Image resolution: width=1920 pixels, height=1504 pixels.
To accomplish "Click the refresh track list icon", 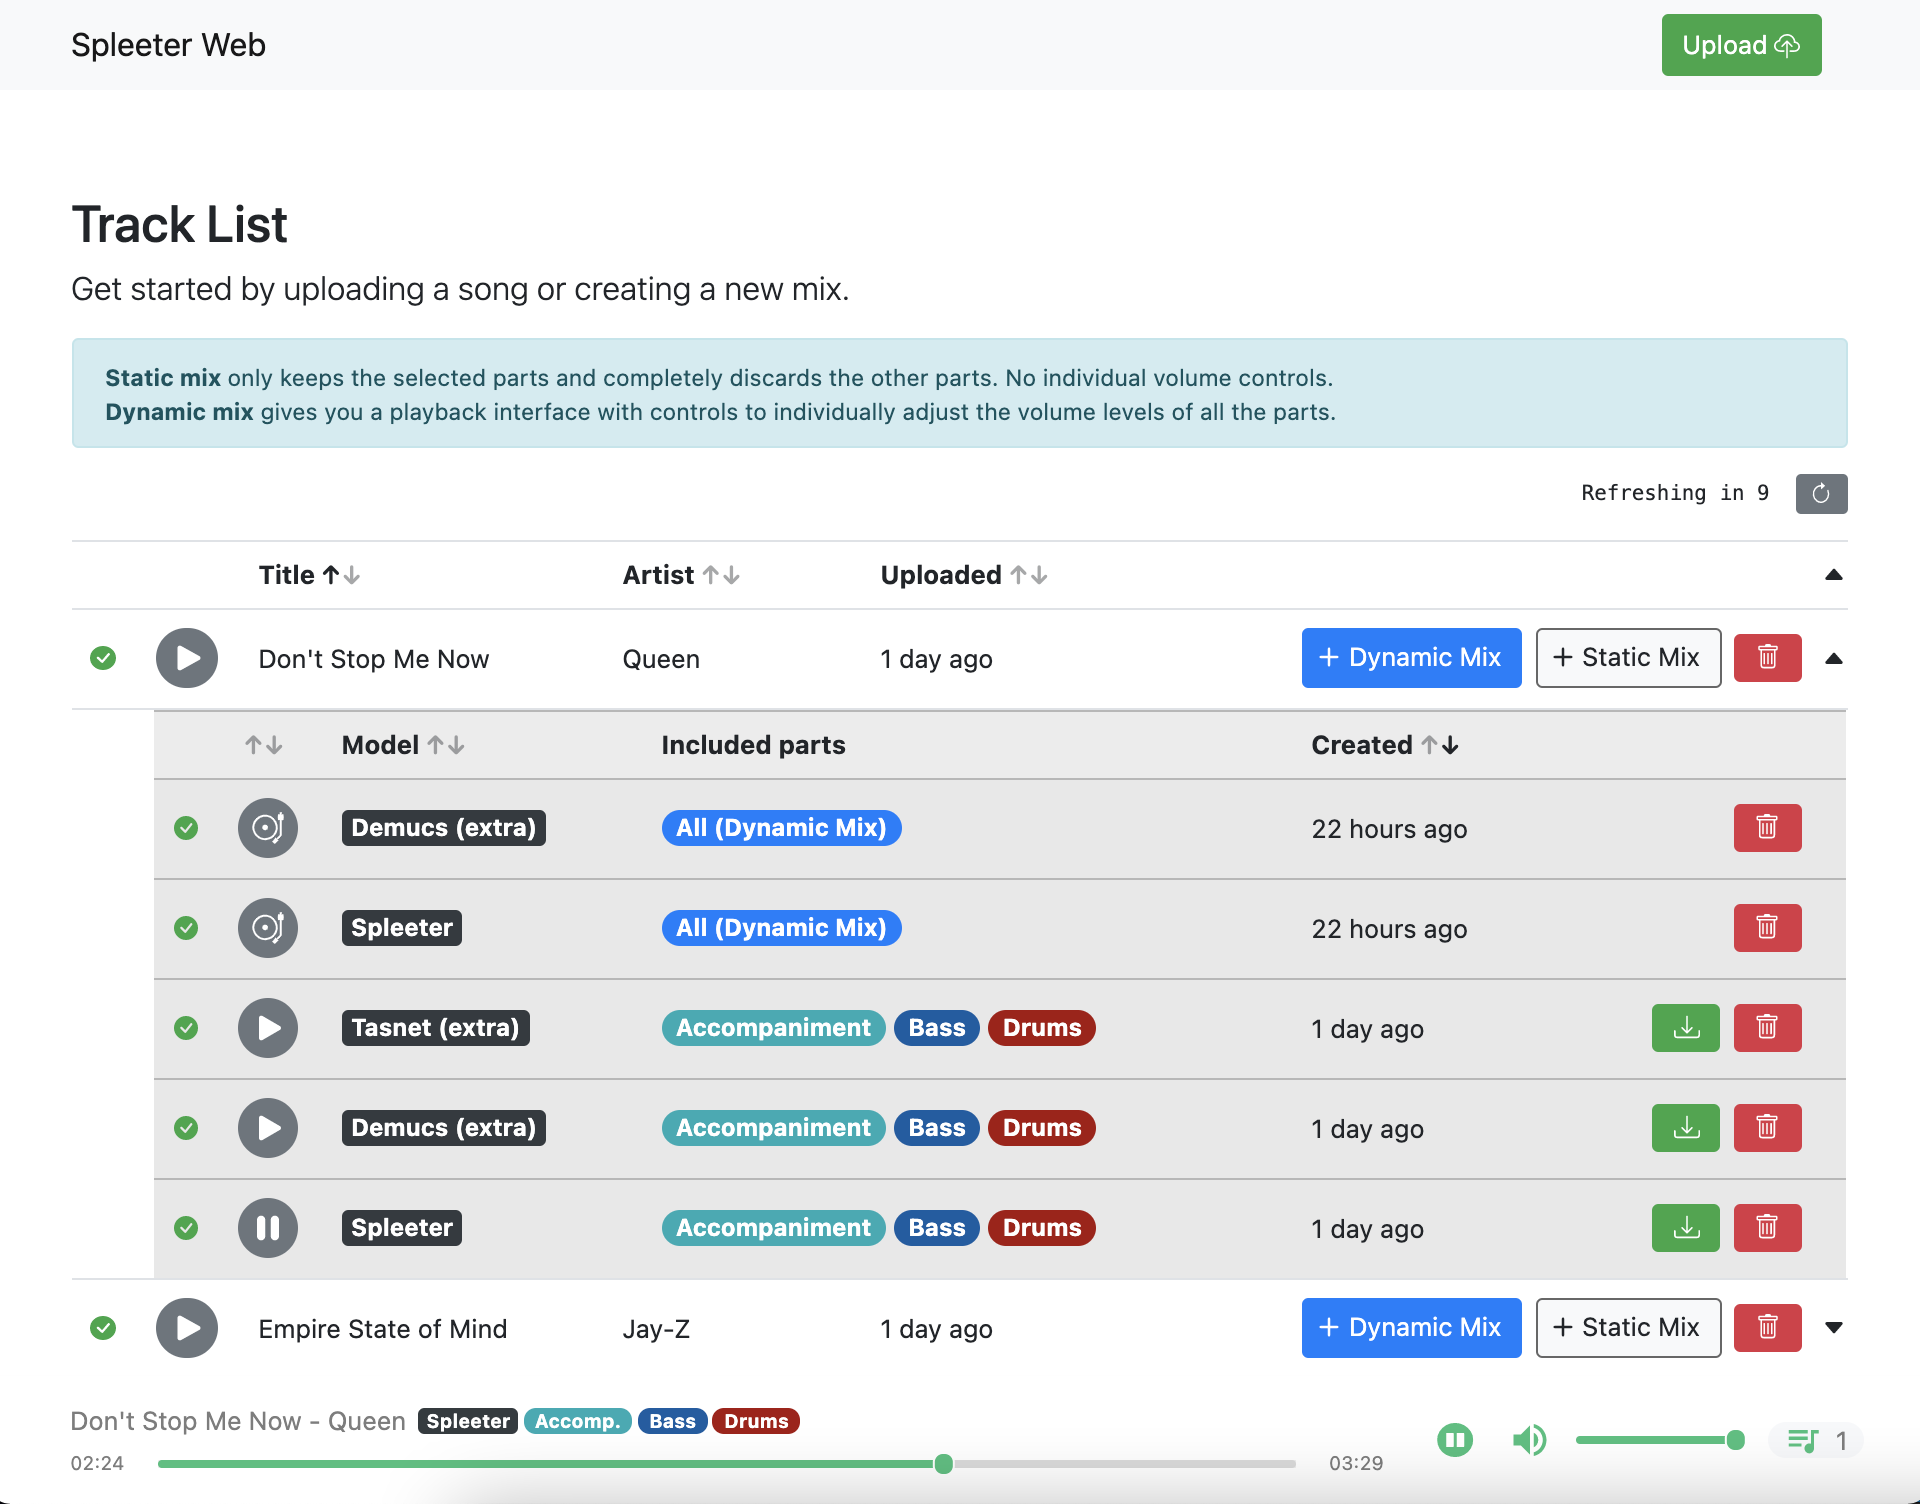I will click(x=1820, y=493).
